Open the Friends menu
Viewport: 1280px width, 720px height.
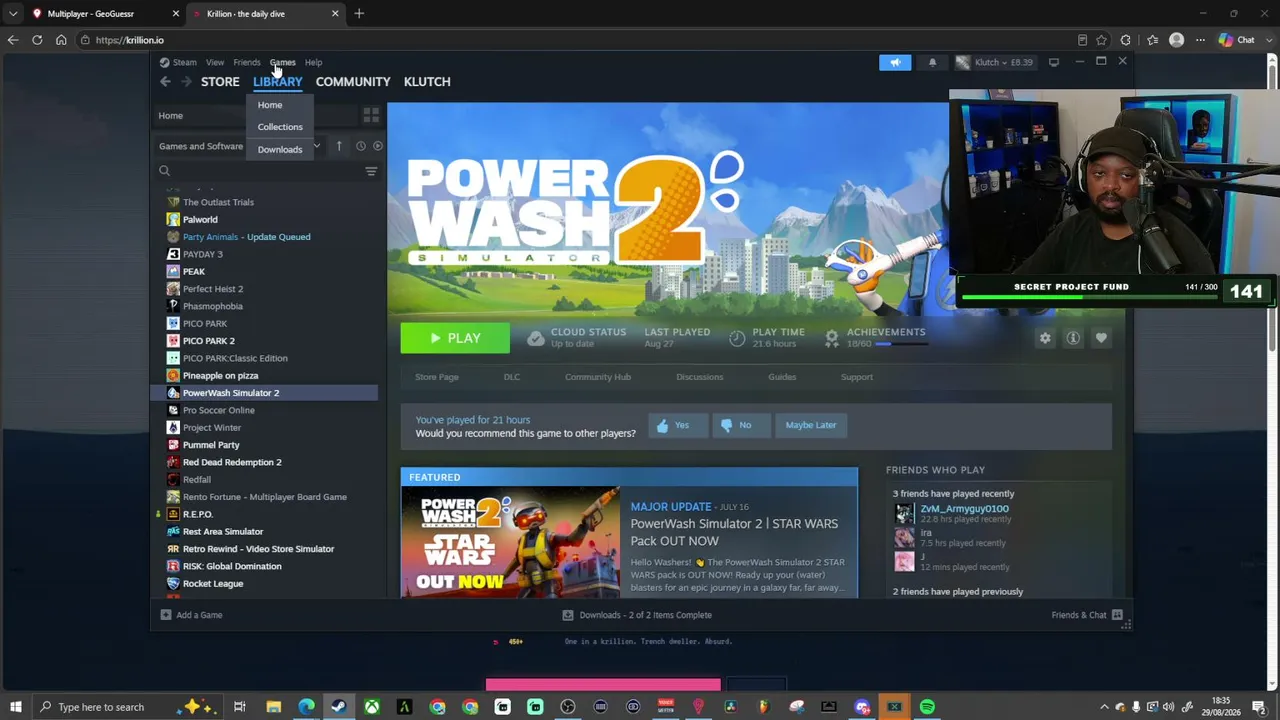(247, 62)
